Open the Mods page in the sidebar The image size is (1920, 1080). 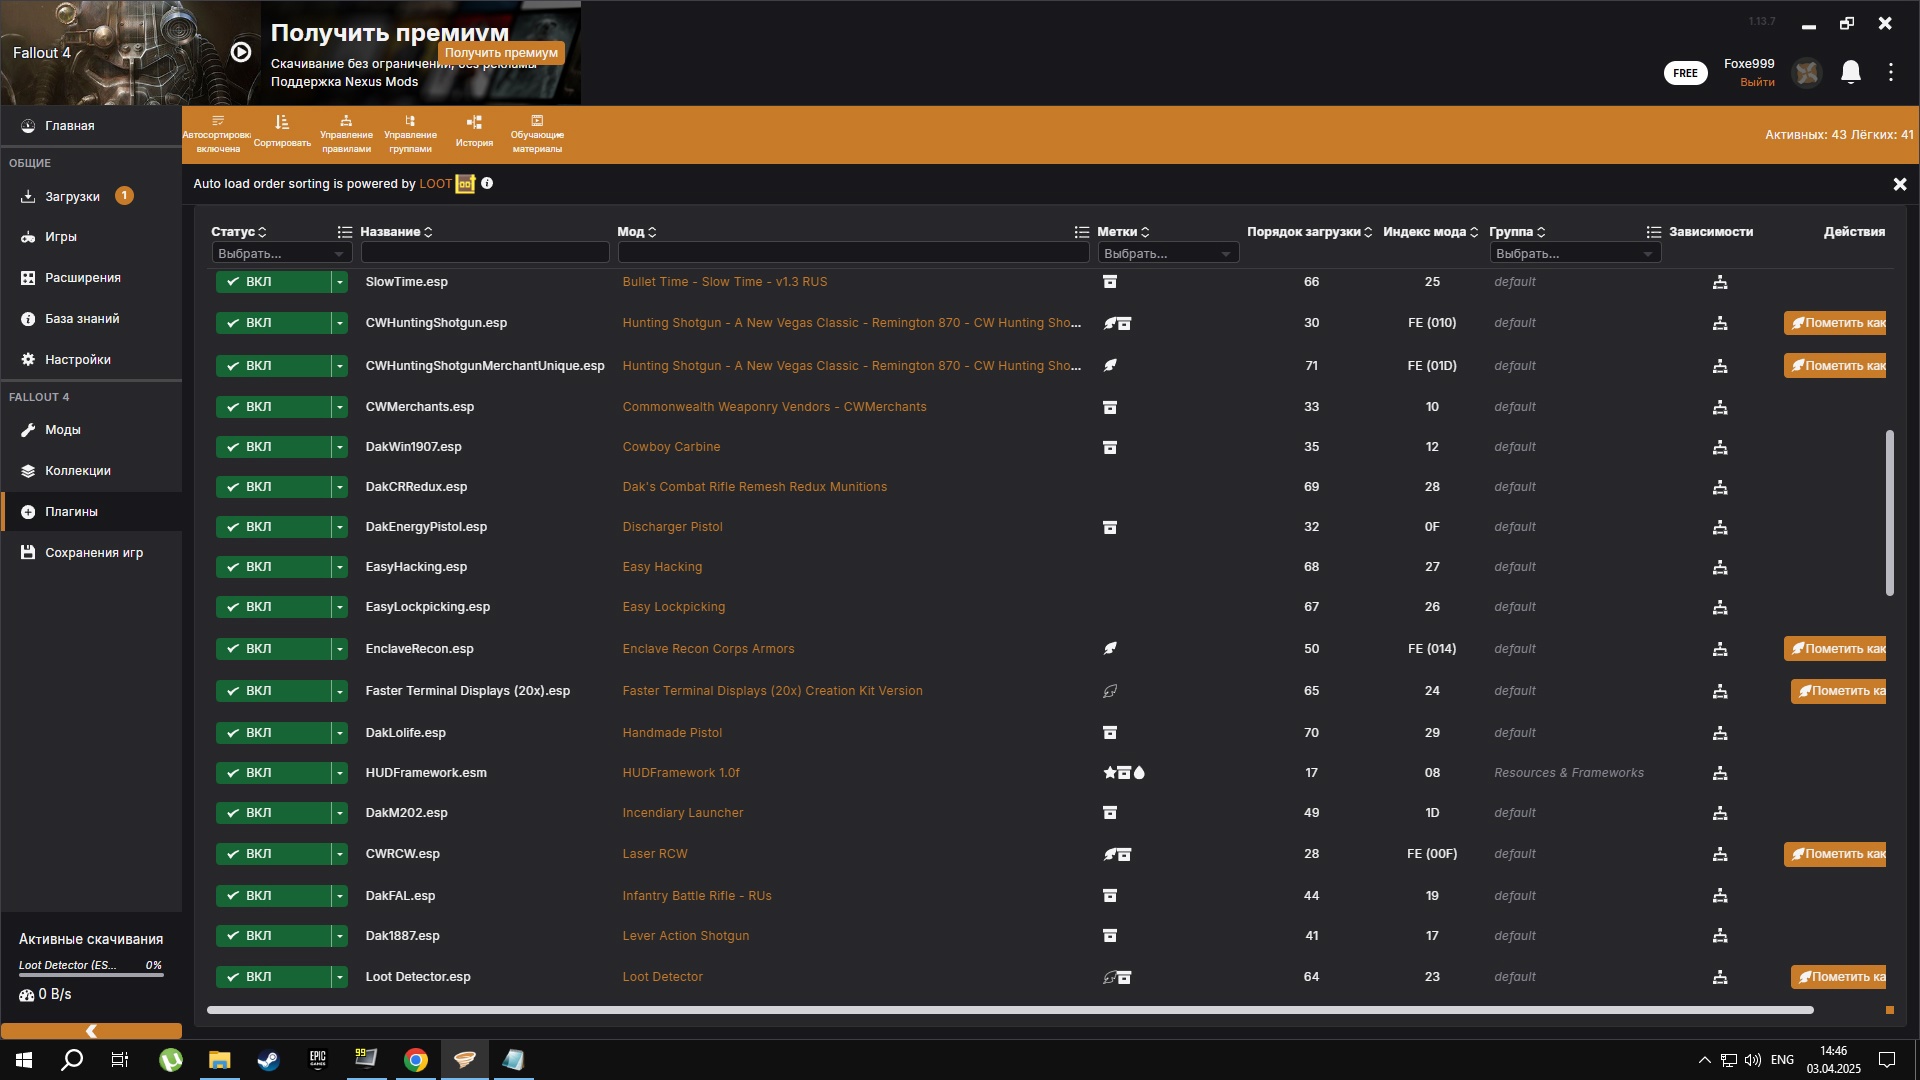63,430
